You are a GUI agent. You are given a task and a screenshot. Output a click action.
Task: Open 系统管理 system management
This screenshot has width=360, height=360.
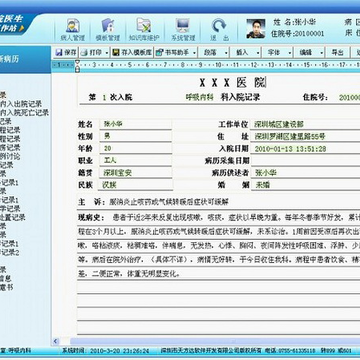[x=183, y=30]
